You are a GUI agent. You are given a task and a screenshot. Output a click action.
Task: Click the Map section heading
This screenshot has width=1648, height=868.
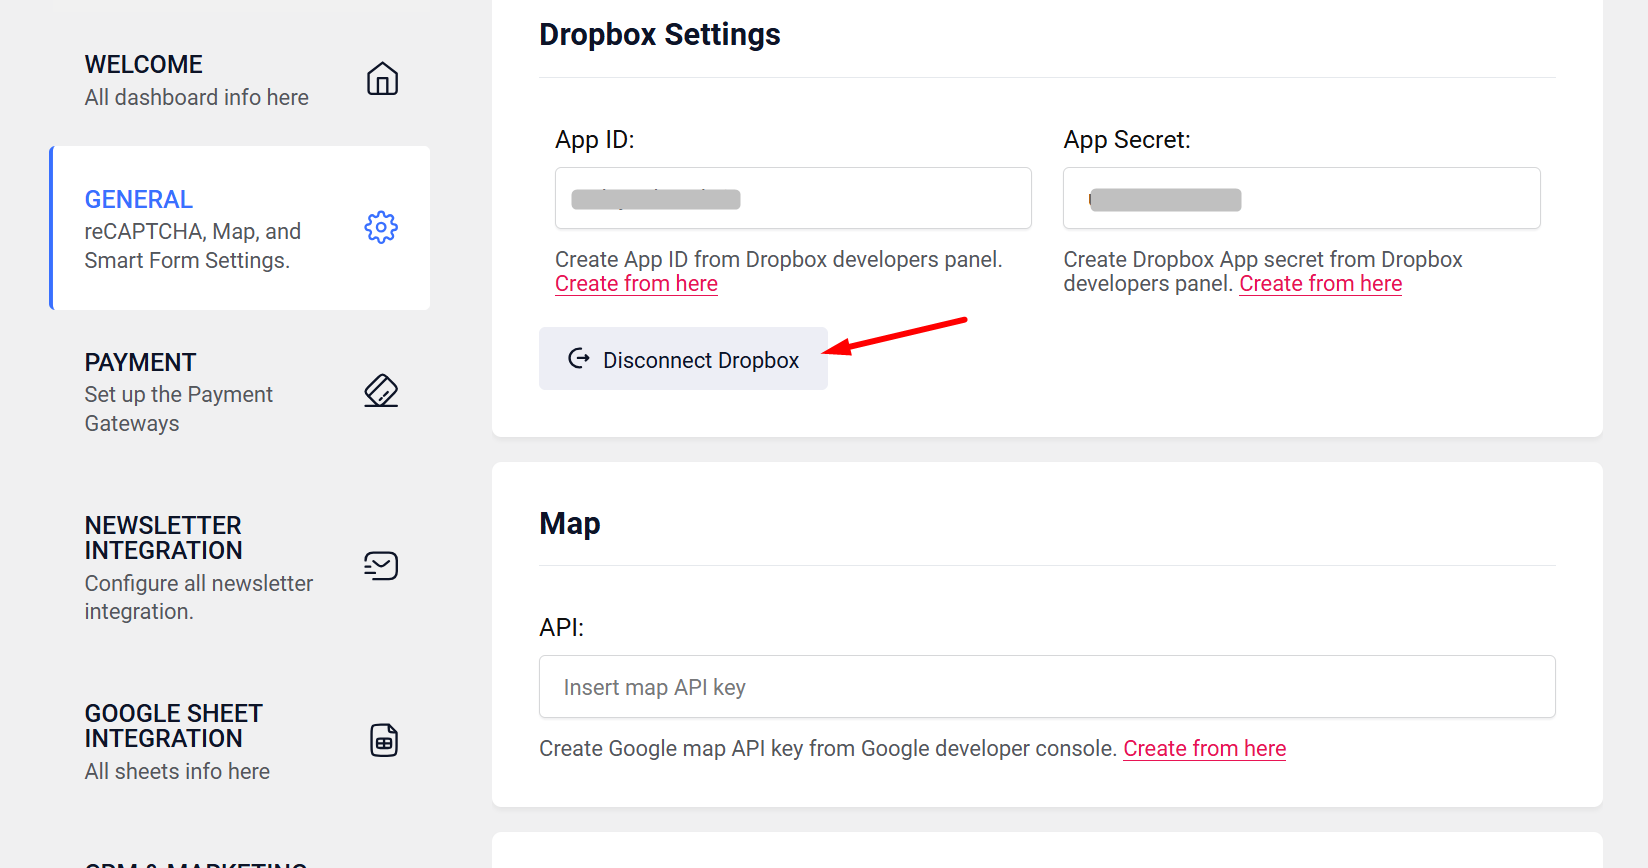click(570, 524)
